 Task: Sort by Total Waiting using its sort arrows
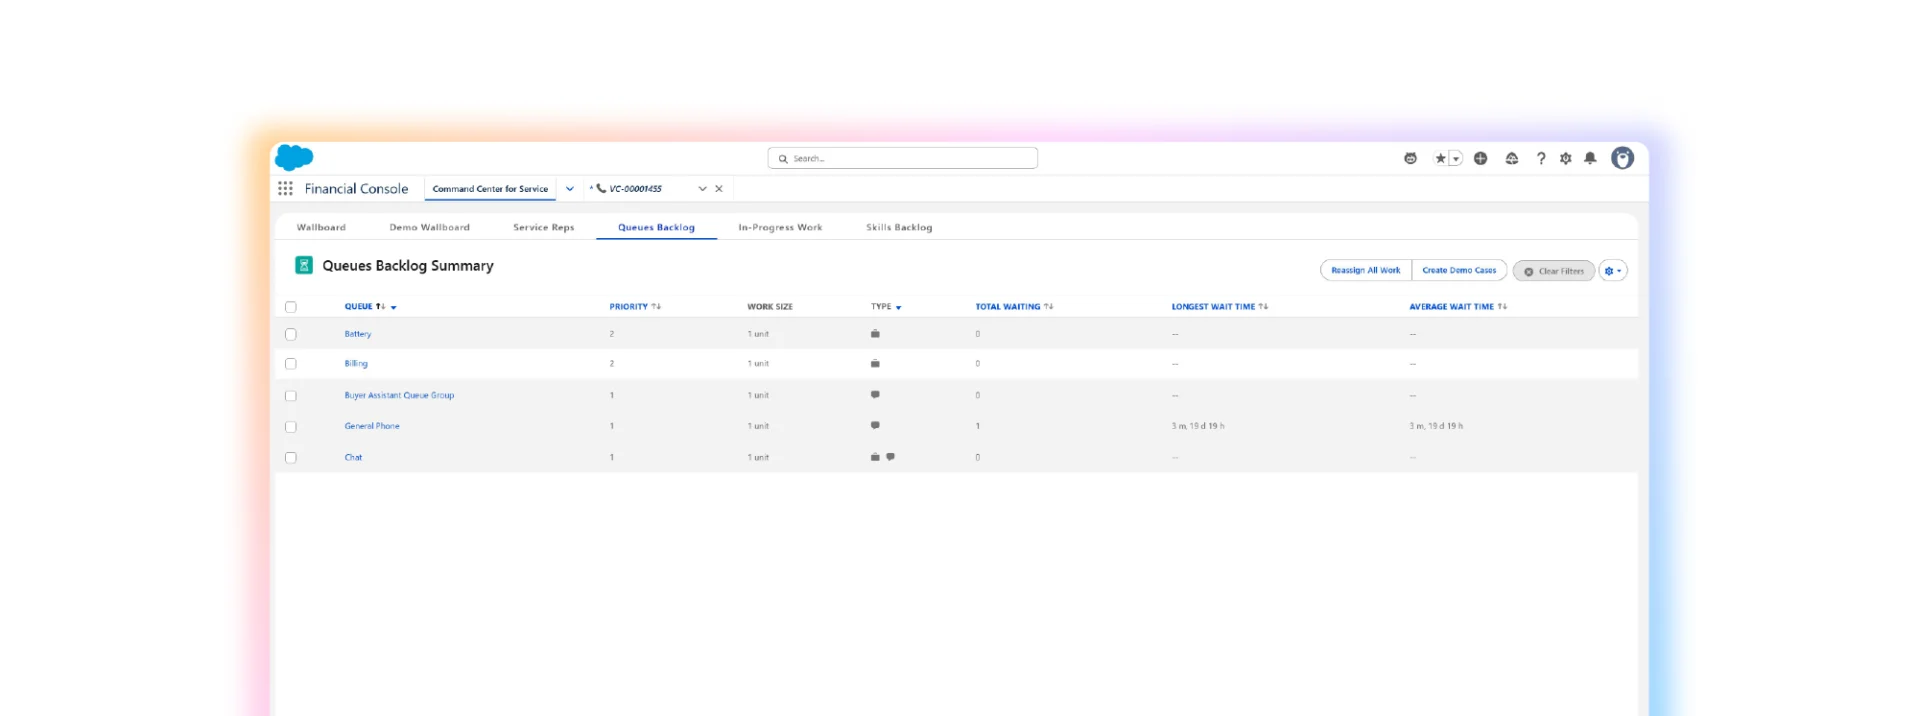1048,307
